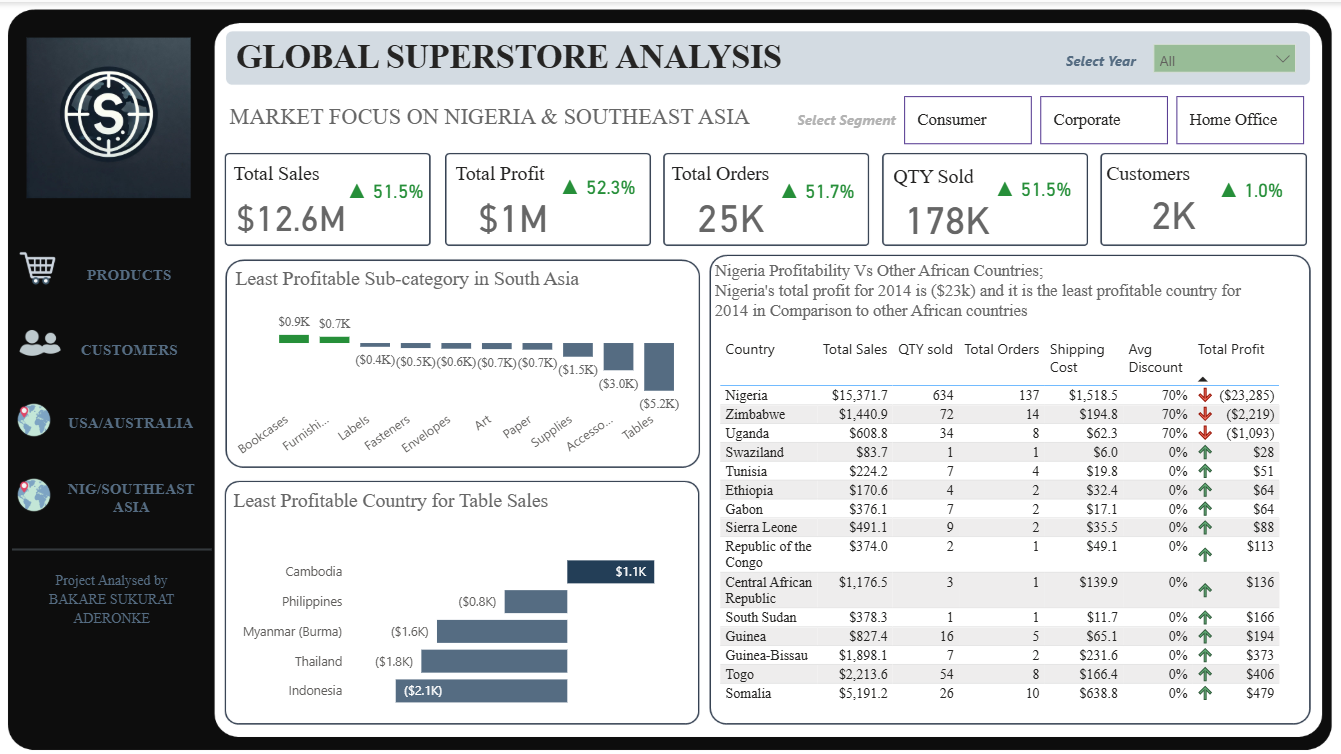Sort table by Total Orders header

[1002, 349]
